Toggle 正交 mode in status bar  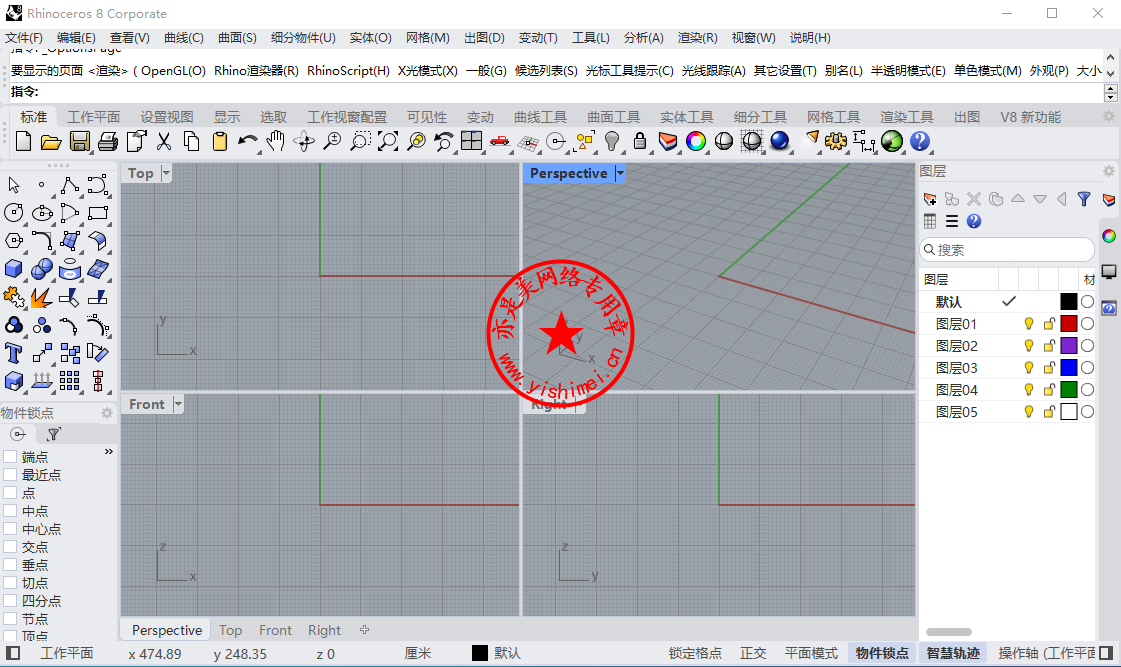(x=753, y=653)
